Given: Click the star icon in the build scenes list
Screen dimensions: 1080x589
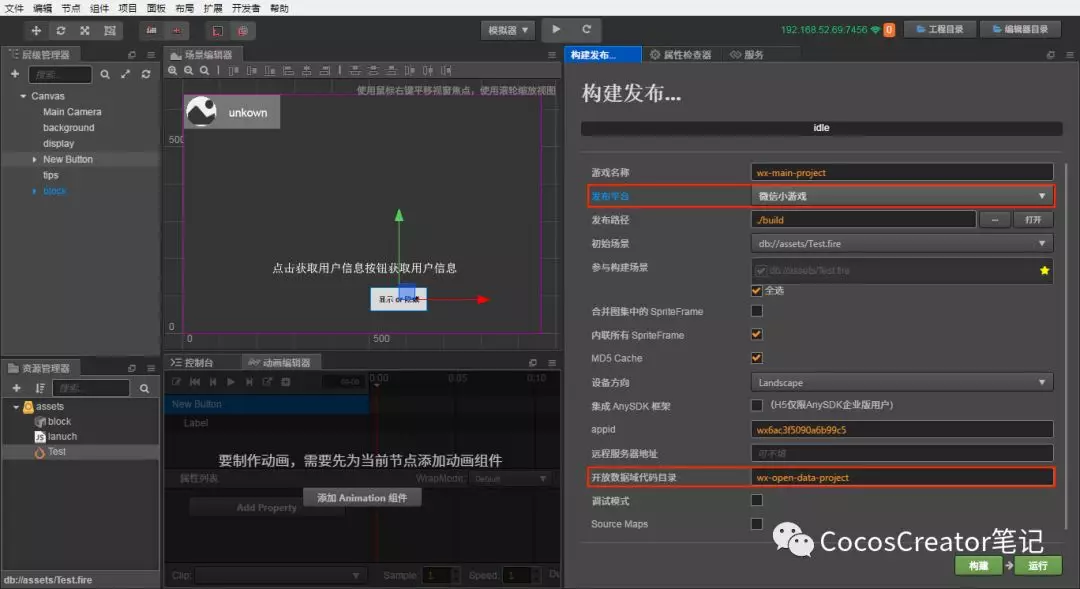Looking at the screenshot, I should (x=1044, y=270).
